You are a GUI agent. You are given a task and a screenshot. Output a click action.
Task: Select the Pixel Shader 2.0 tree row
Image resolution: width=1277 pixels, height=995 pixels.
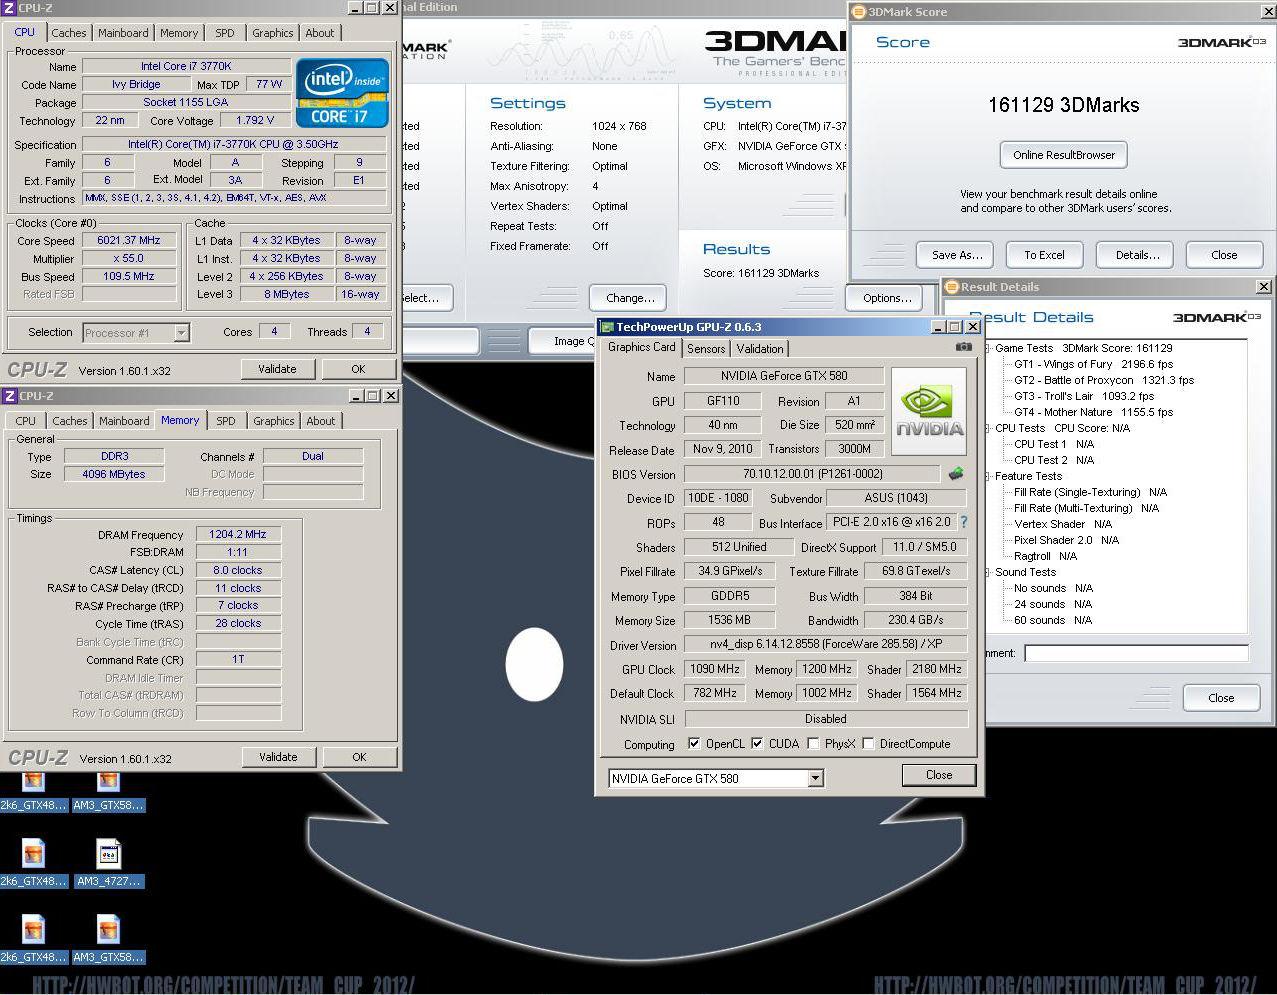coord(1066,540)
